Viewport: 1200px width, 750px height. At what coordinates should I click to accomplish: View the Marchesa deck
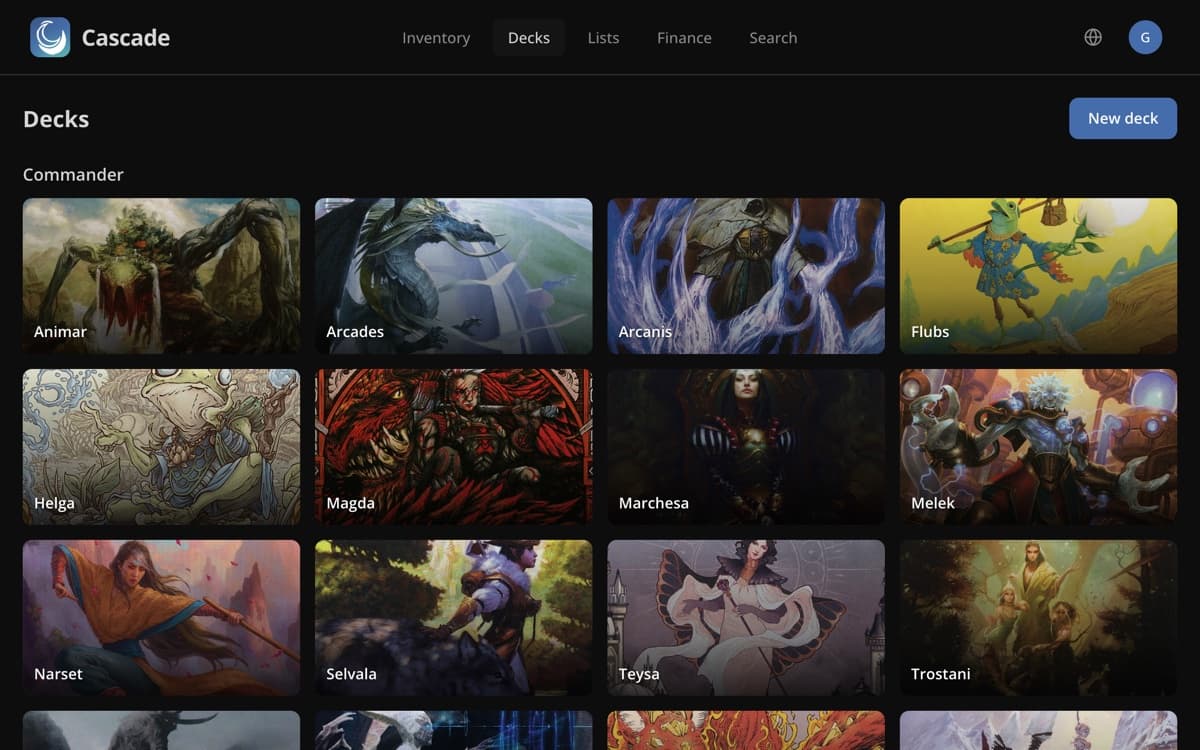tap(746, 447)
